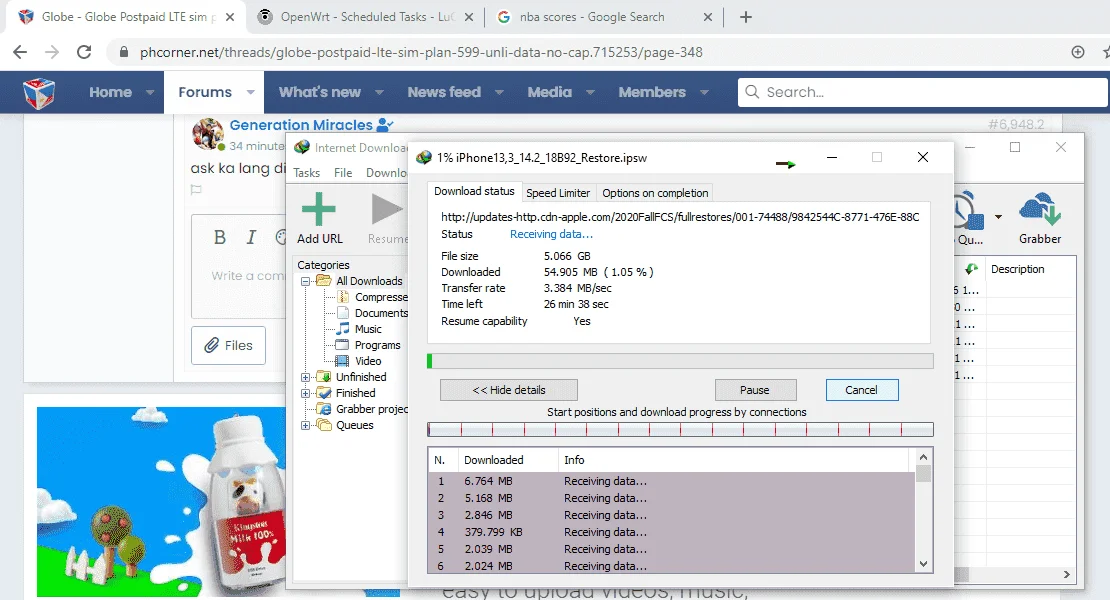Open the Members nav dropdown arrow

pos(704,93)
